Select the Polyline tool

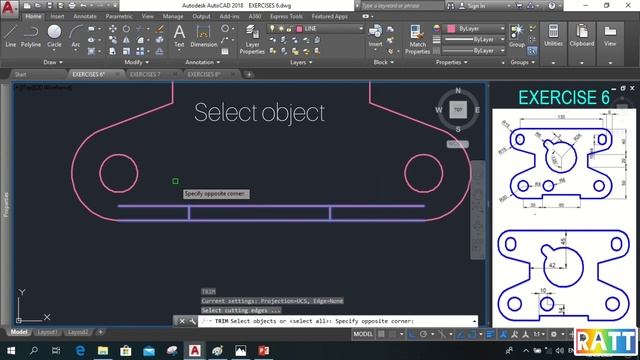click(x=31, y=36)
